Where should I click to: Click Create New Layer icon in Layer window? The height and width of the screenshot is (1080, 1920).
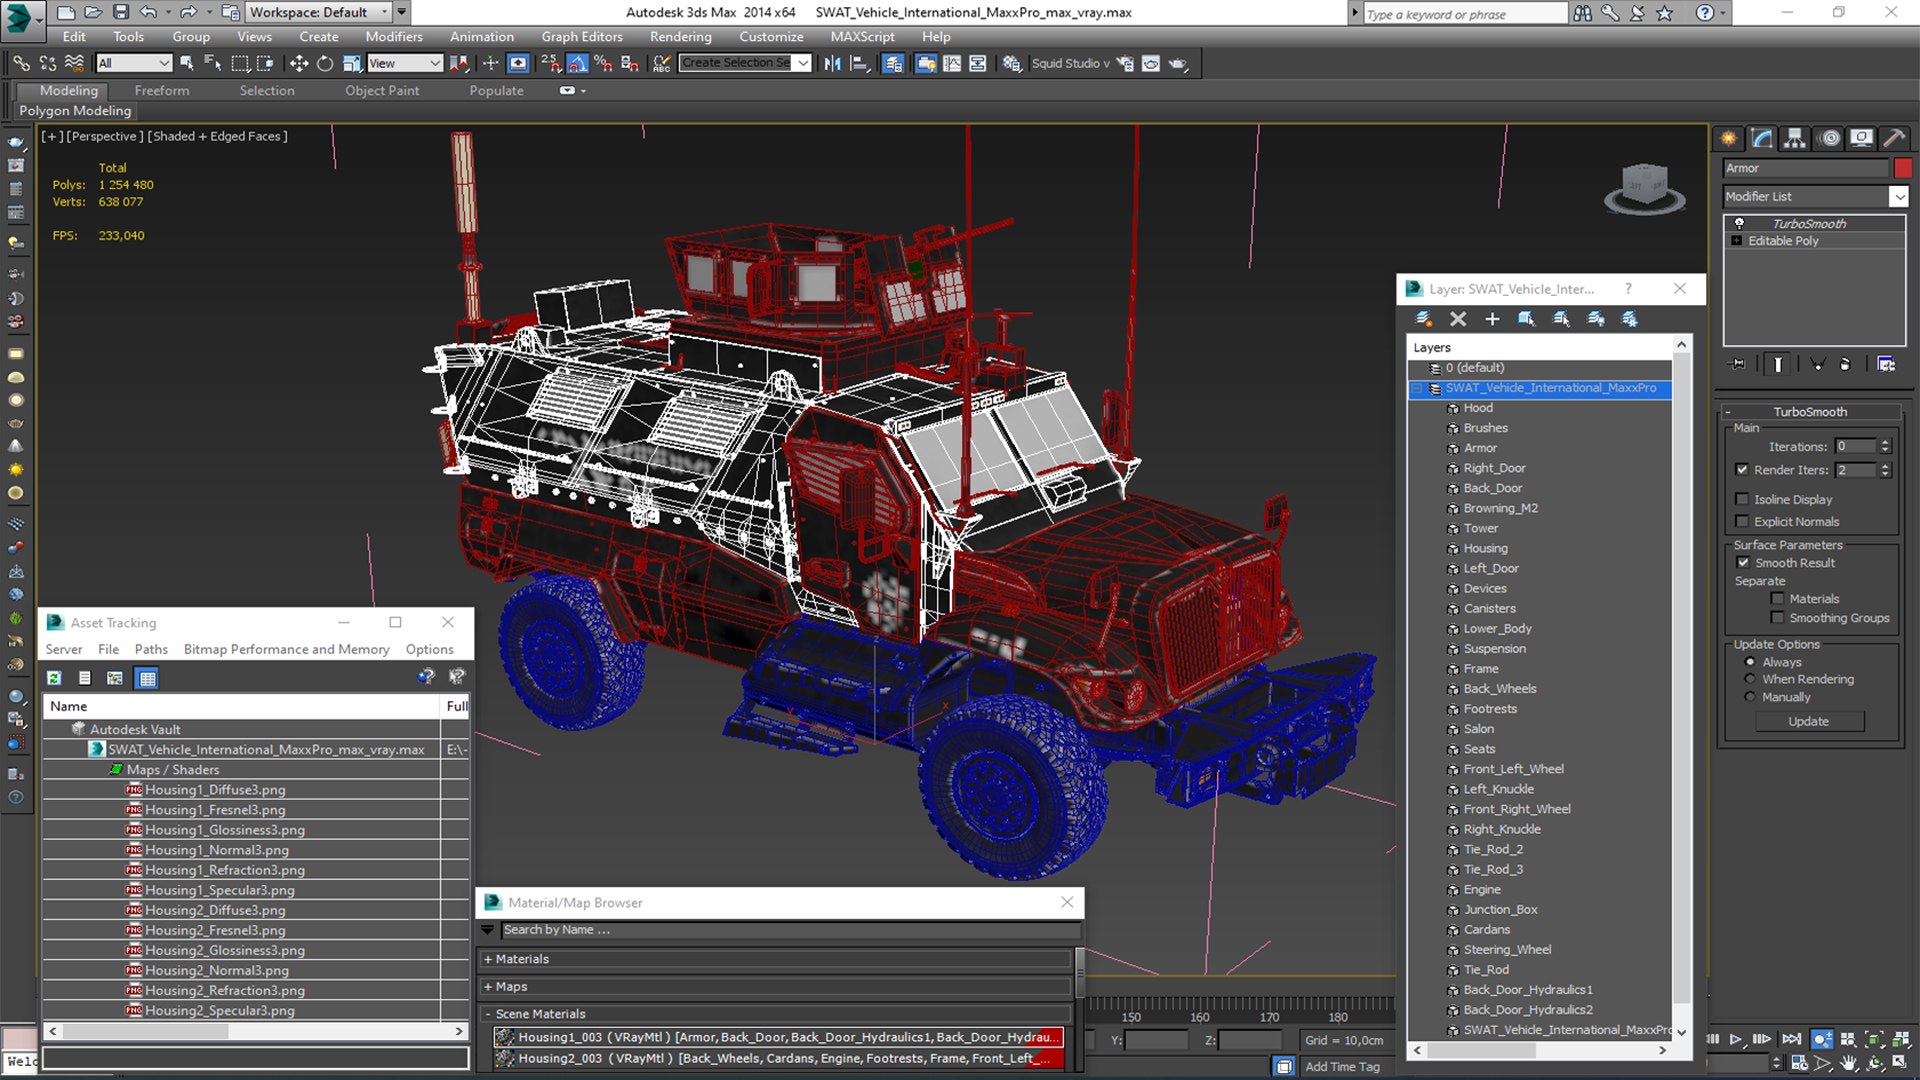1423,319
